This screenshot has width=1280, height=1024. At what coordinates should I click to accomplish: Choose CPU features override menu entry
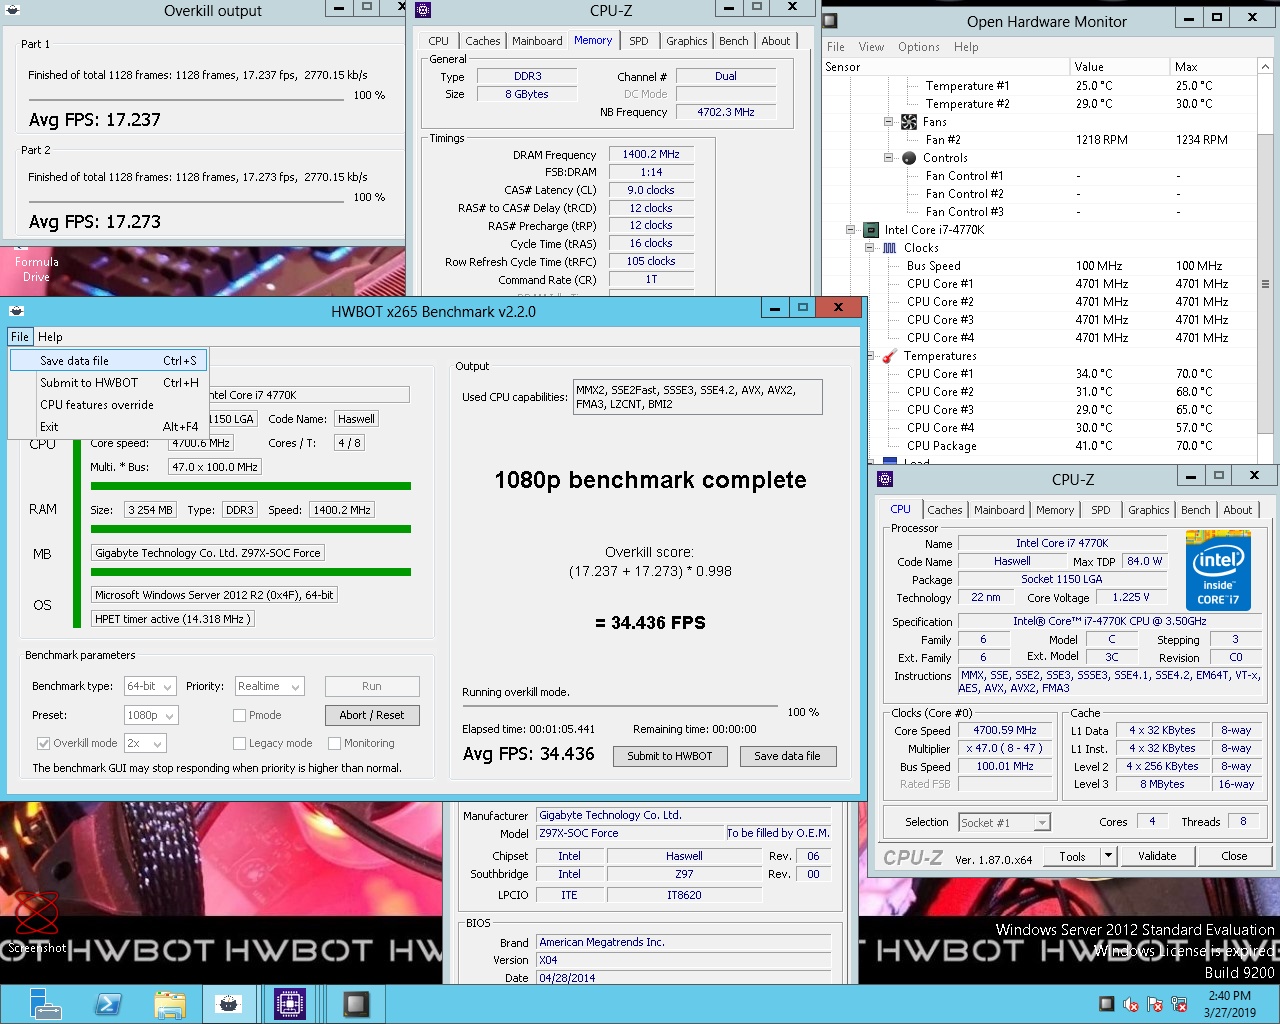click(x=108, y=404)
